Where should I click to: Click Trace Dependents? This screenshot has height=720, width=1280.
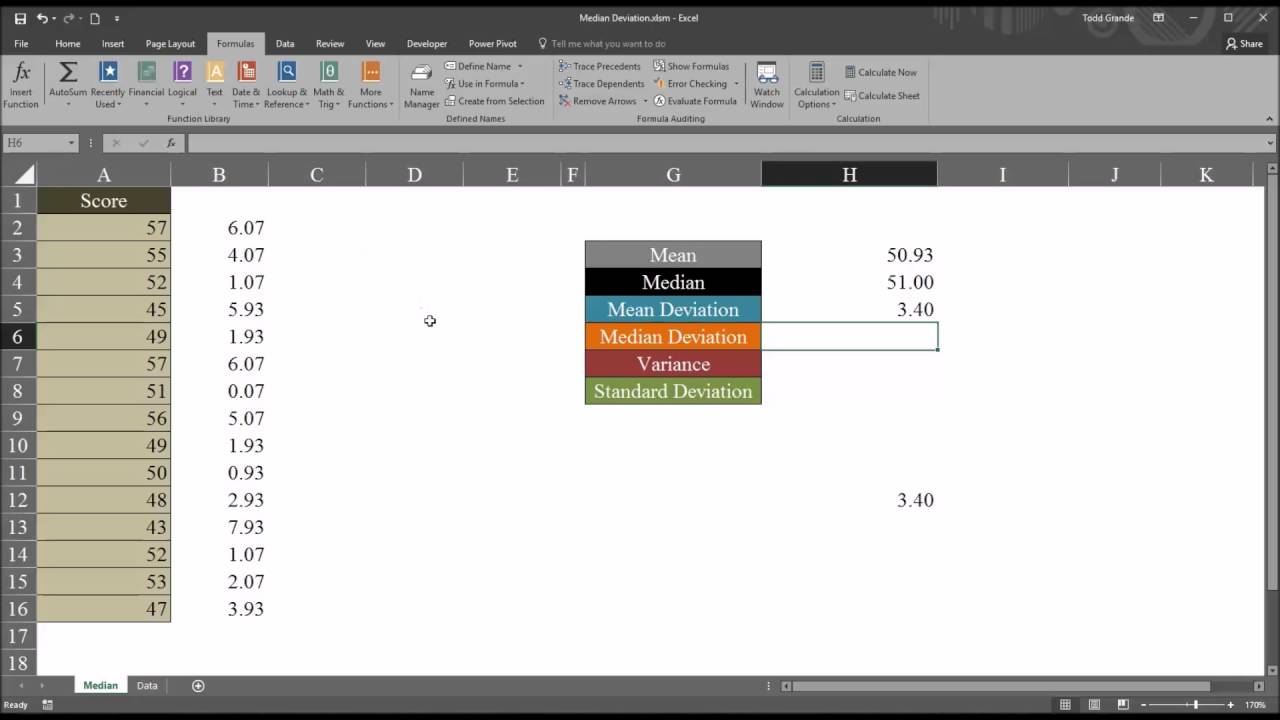(x=601, y=84)
